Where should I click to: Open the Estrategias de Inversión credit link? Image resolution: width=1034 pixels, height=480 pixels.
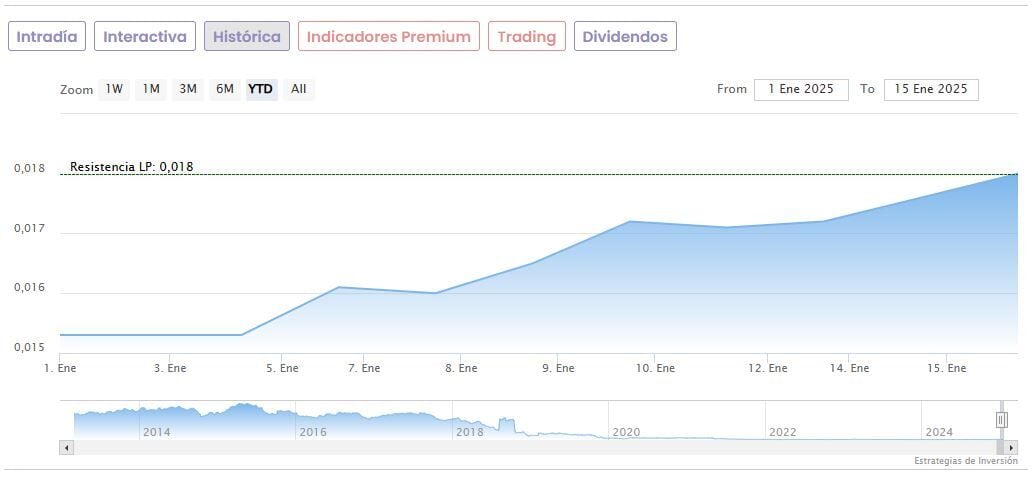pos(964,461)
